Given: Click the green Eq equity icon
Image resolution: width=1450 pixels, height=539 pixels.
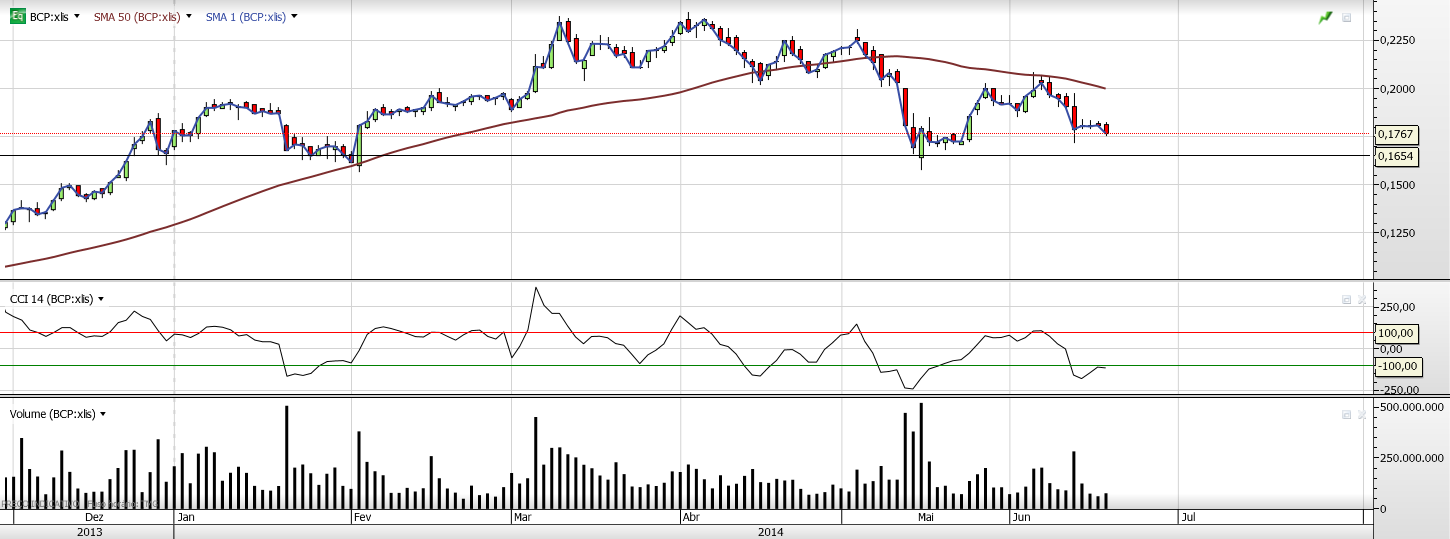Looking at the screenshot, I should pyautogui.click(x=17, y=17).
